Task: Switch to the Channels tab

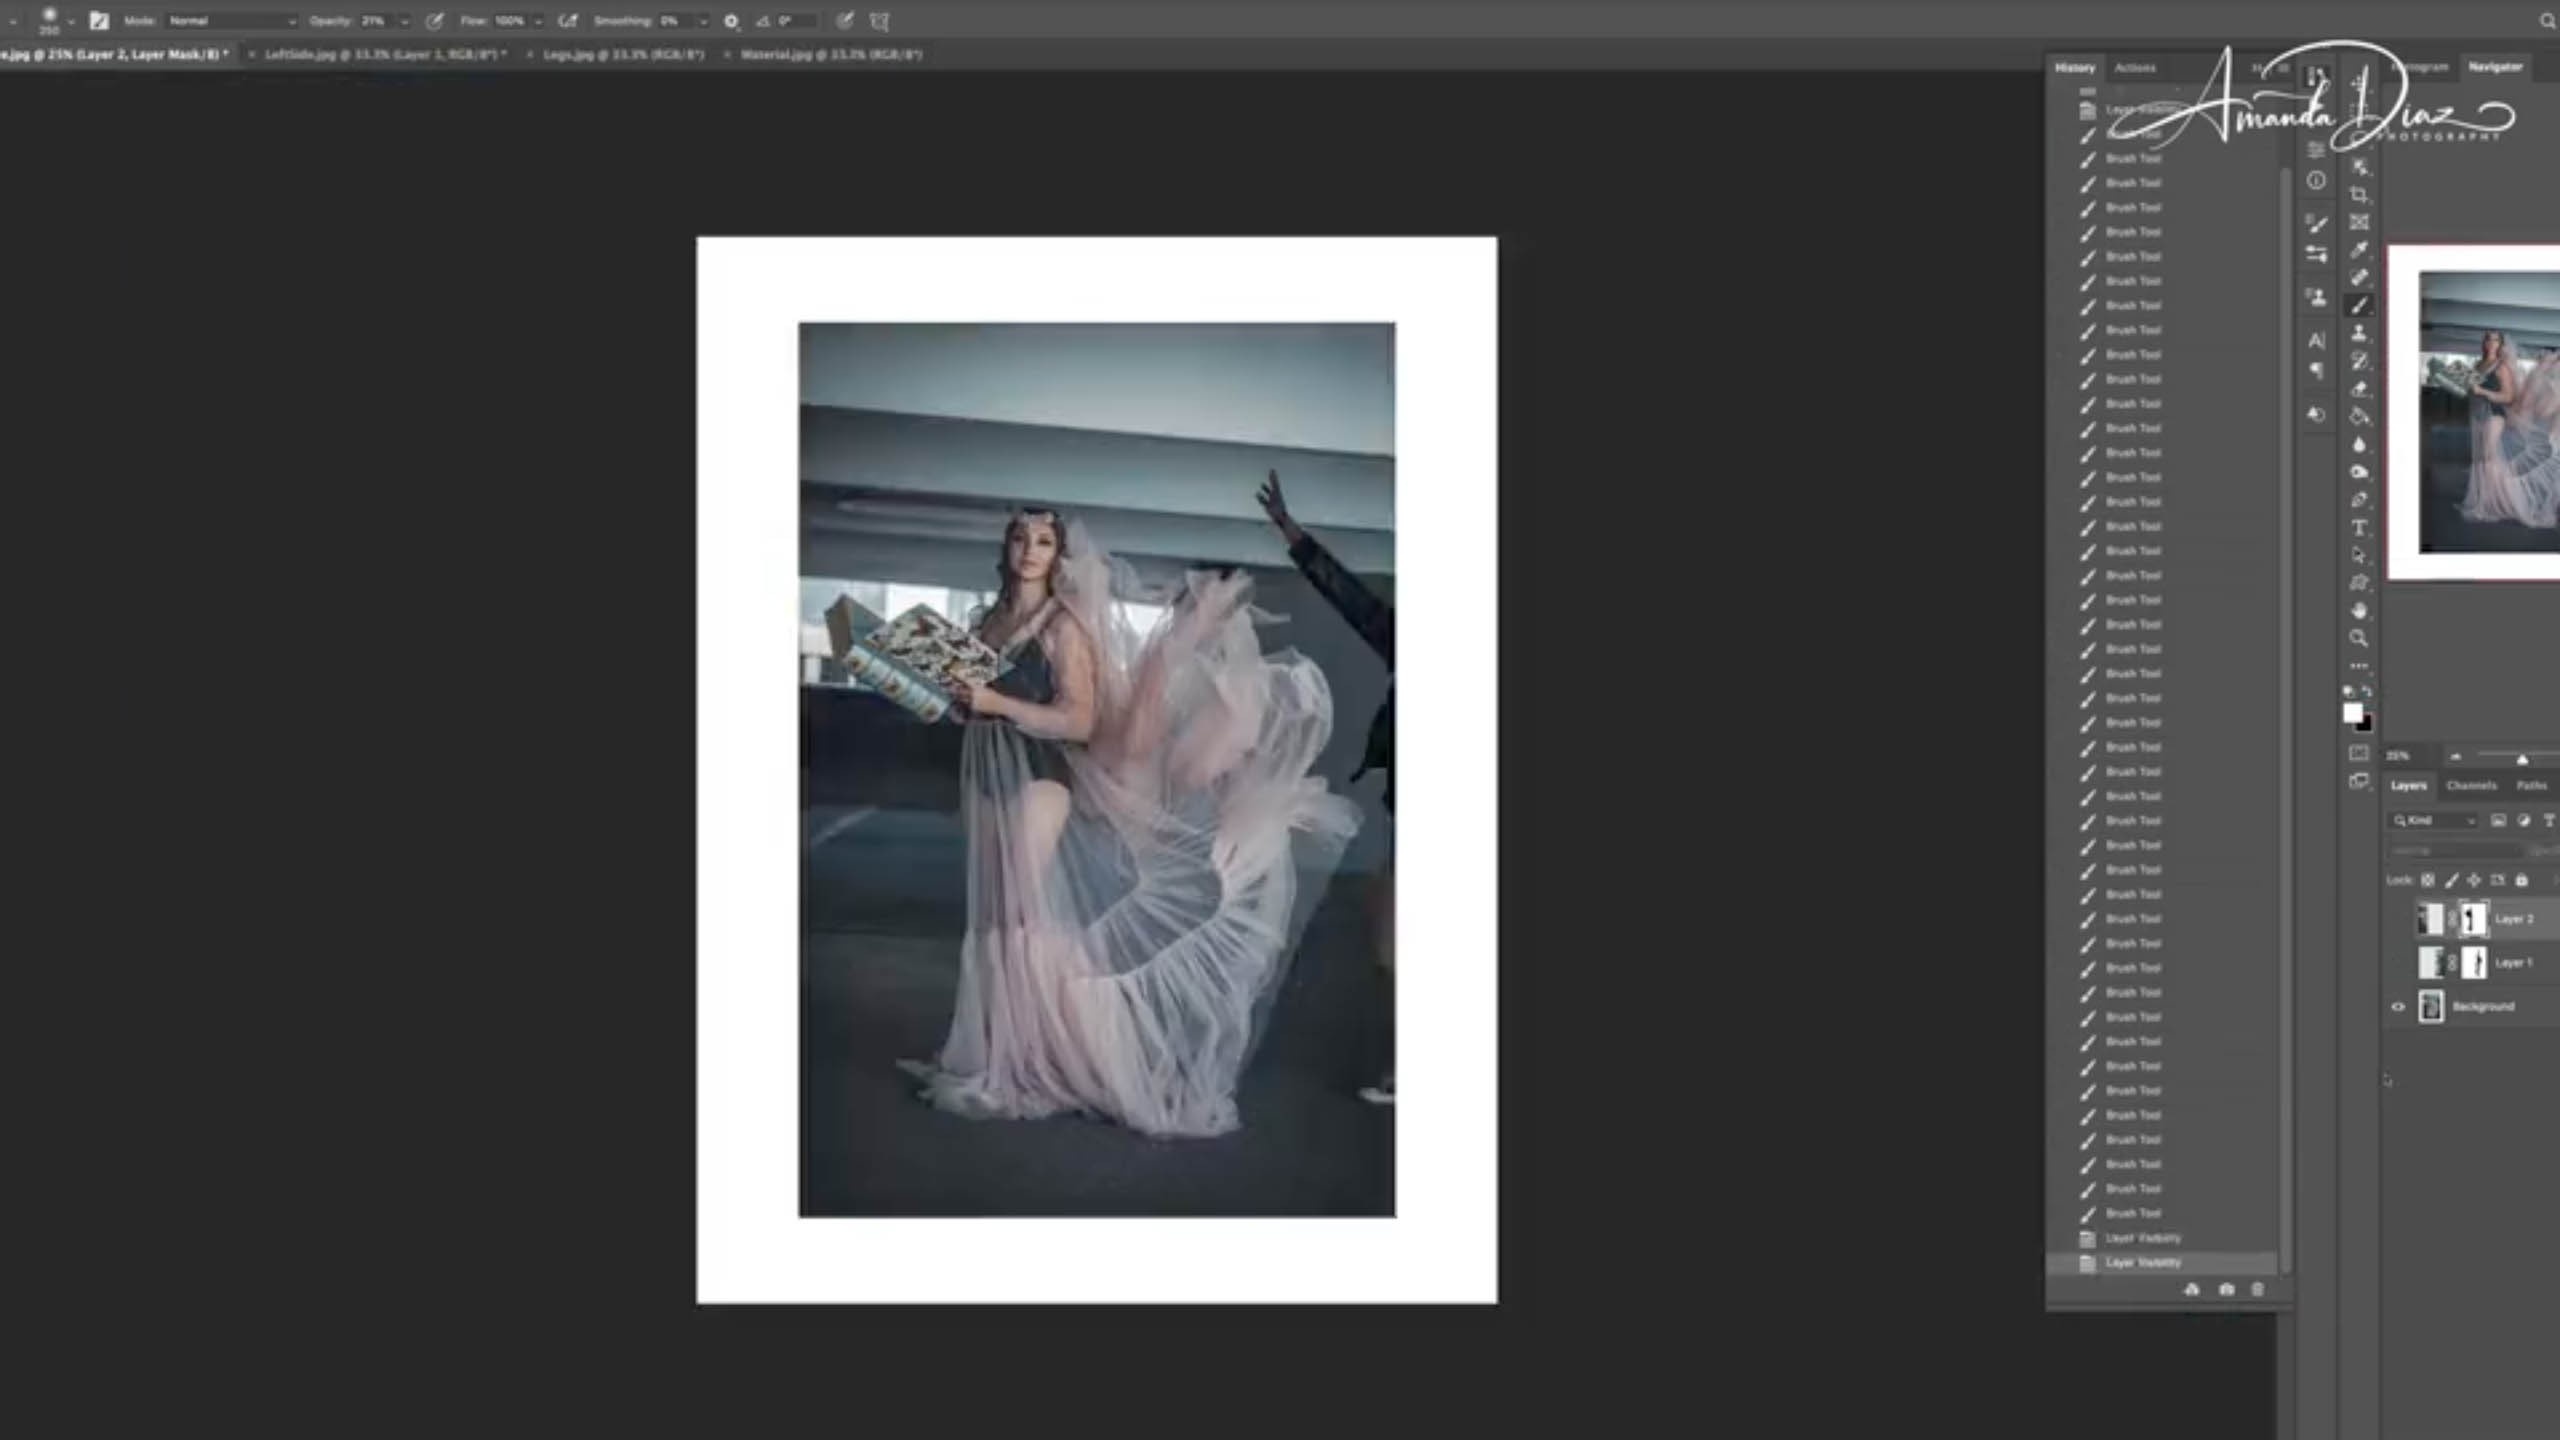Action: [2471, 786]
